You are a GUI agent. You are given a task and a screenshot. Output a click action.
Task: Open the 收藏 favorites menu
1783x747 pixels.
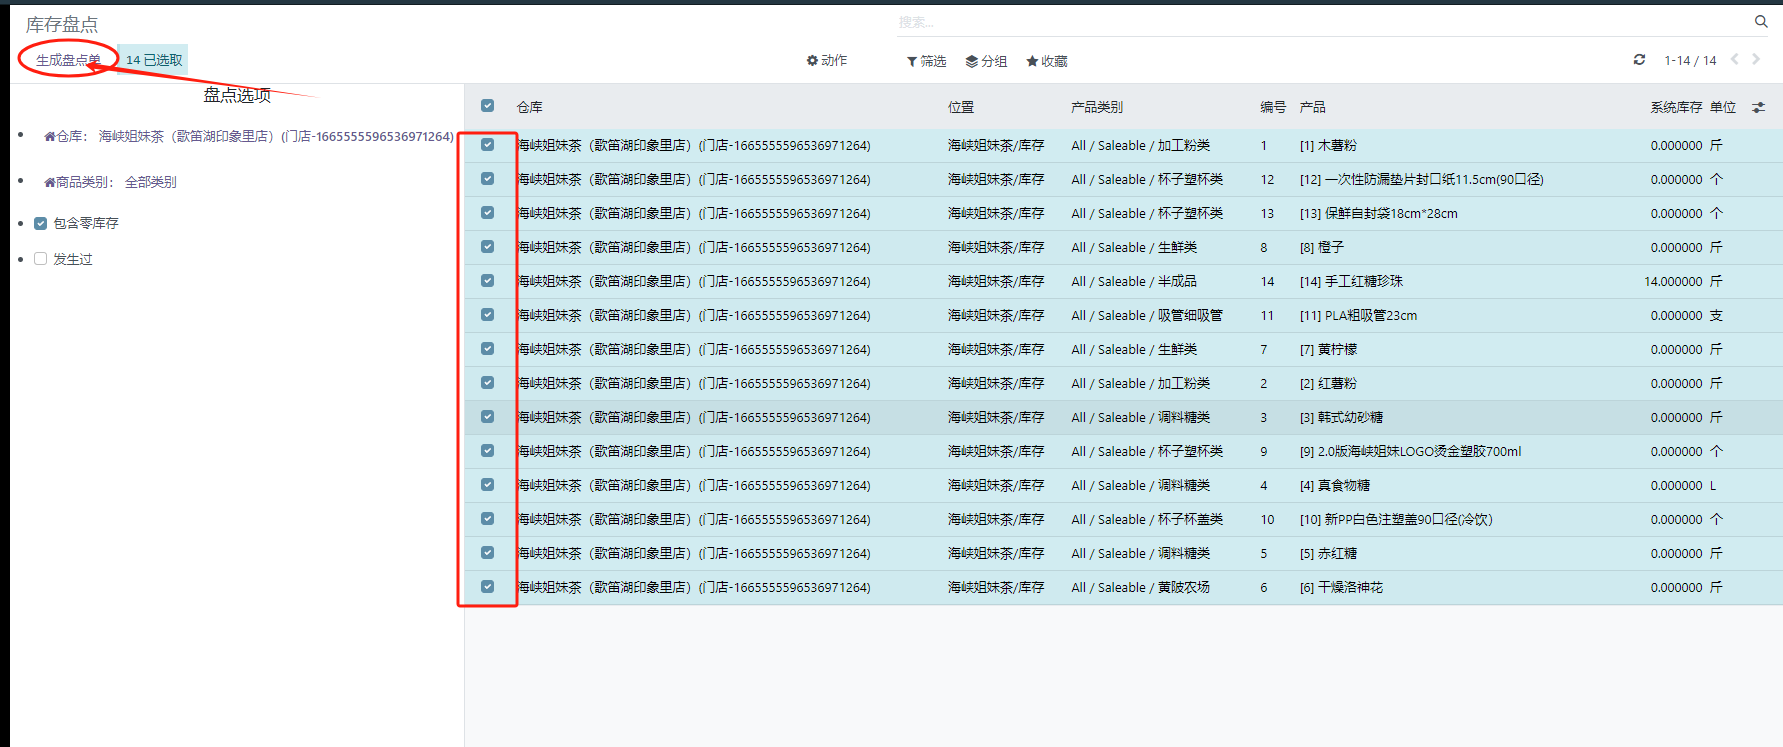1047,62
